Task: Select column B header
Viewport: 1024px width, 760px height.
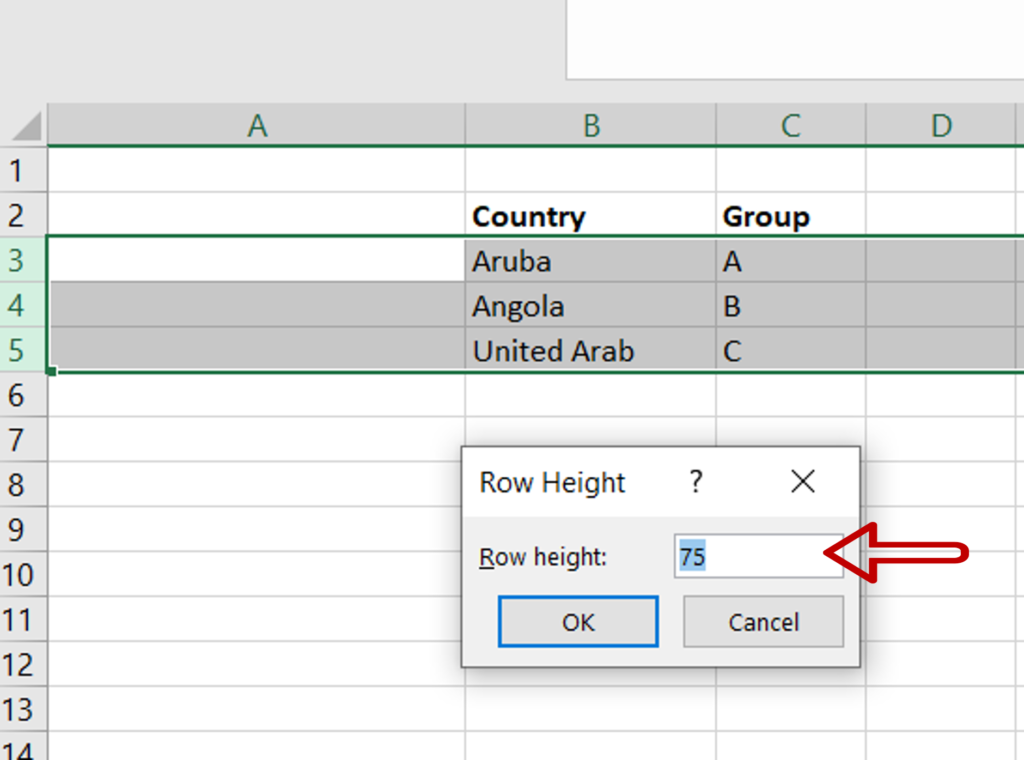Action: click(x=590, y=126)
